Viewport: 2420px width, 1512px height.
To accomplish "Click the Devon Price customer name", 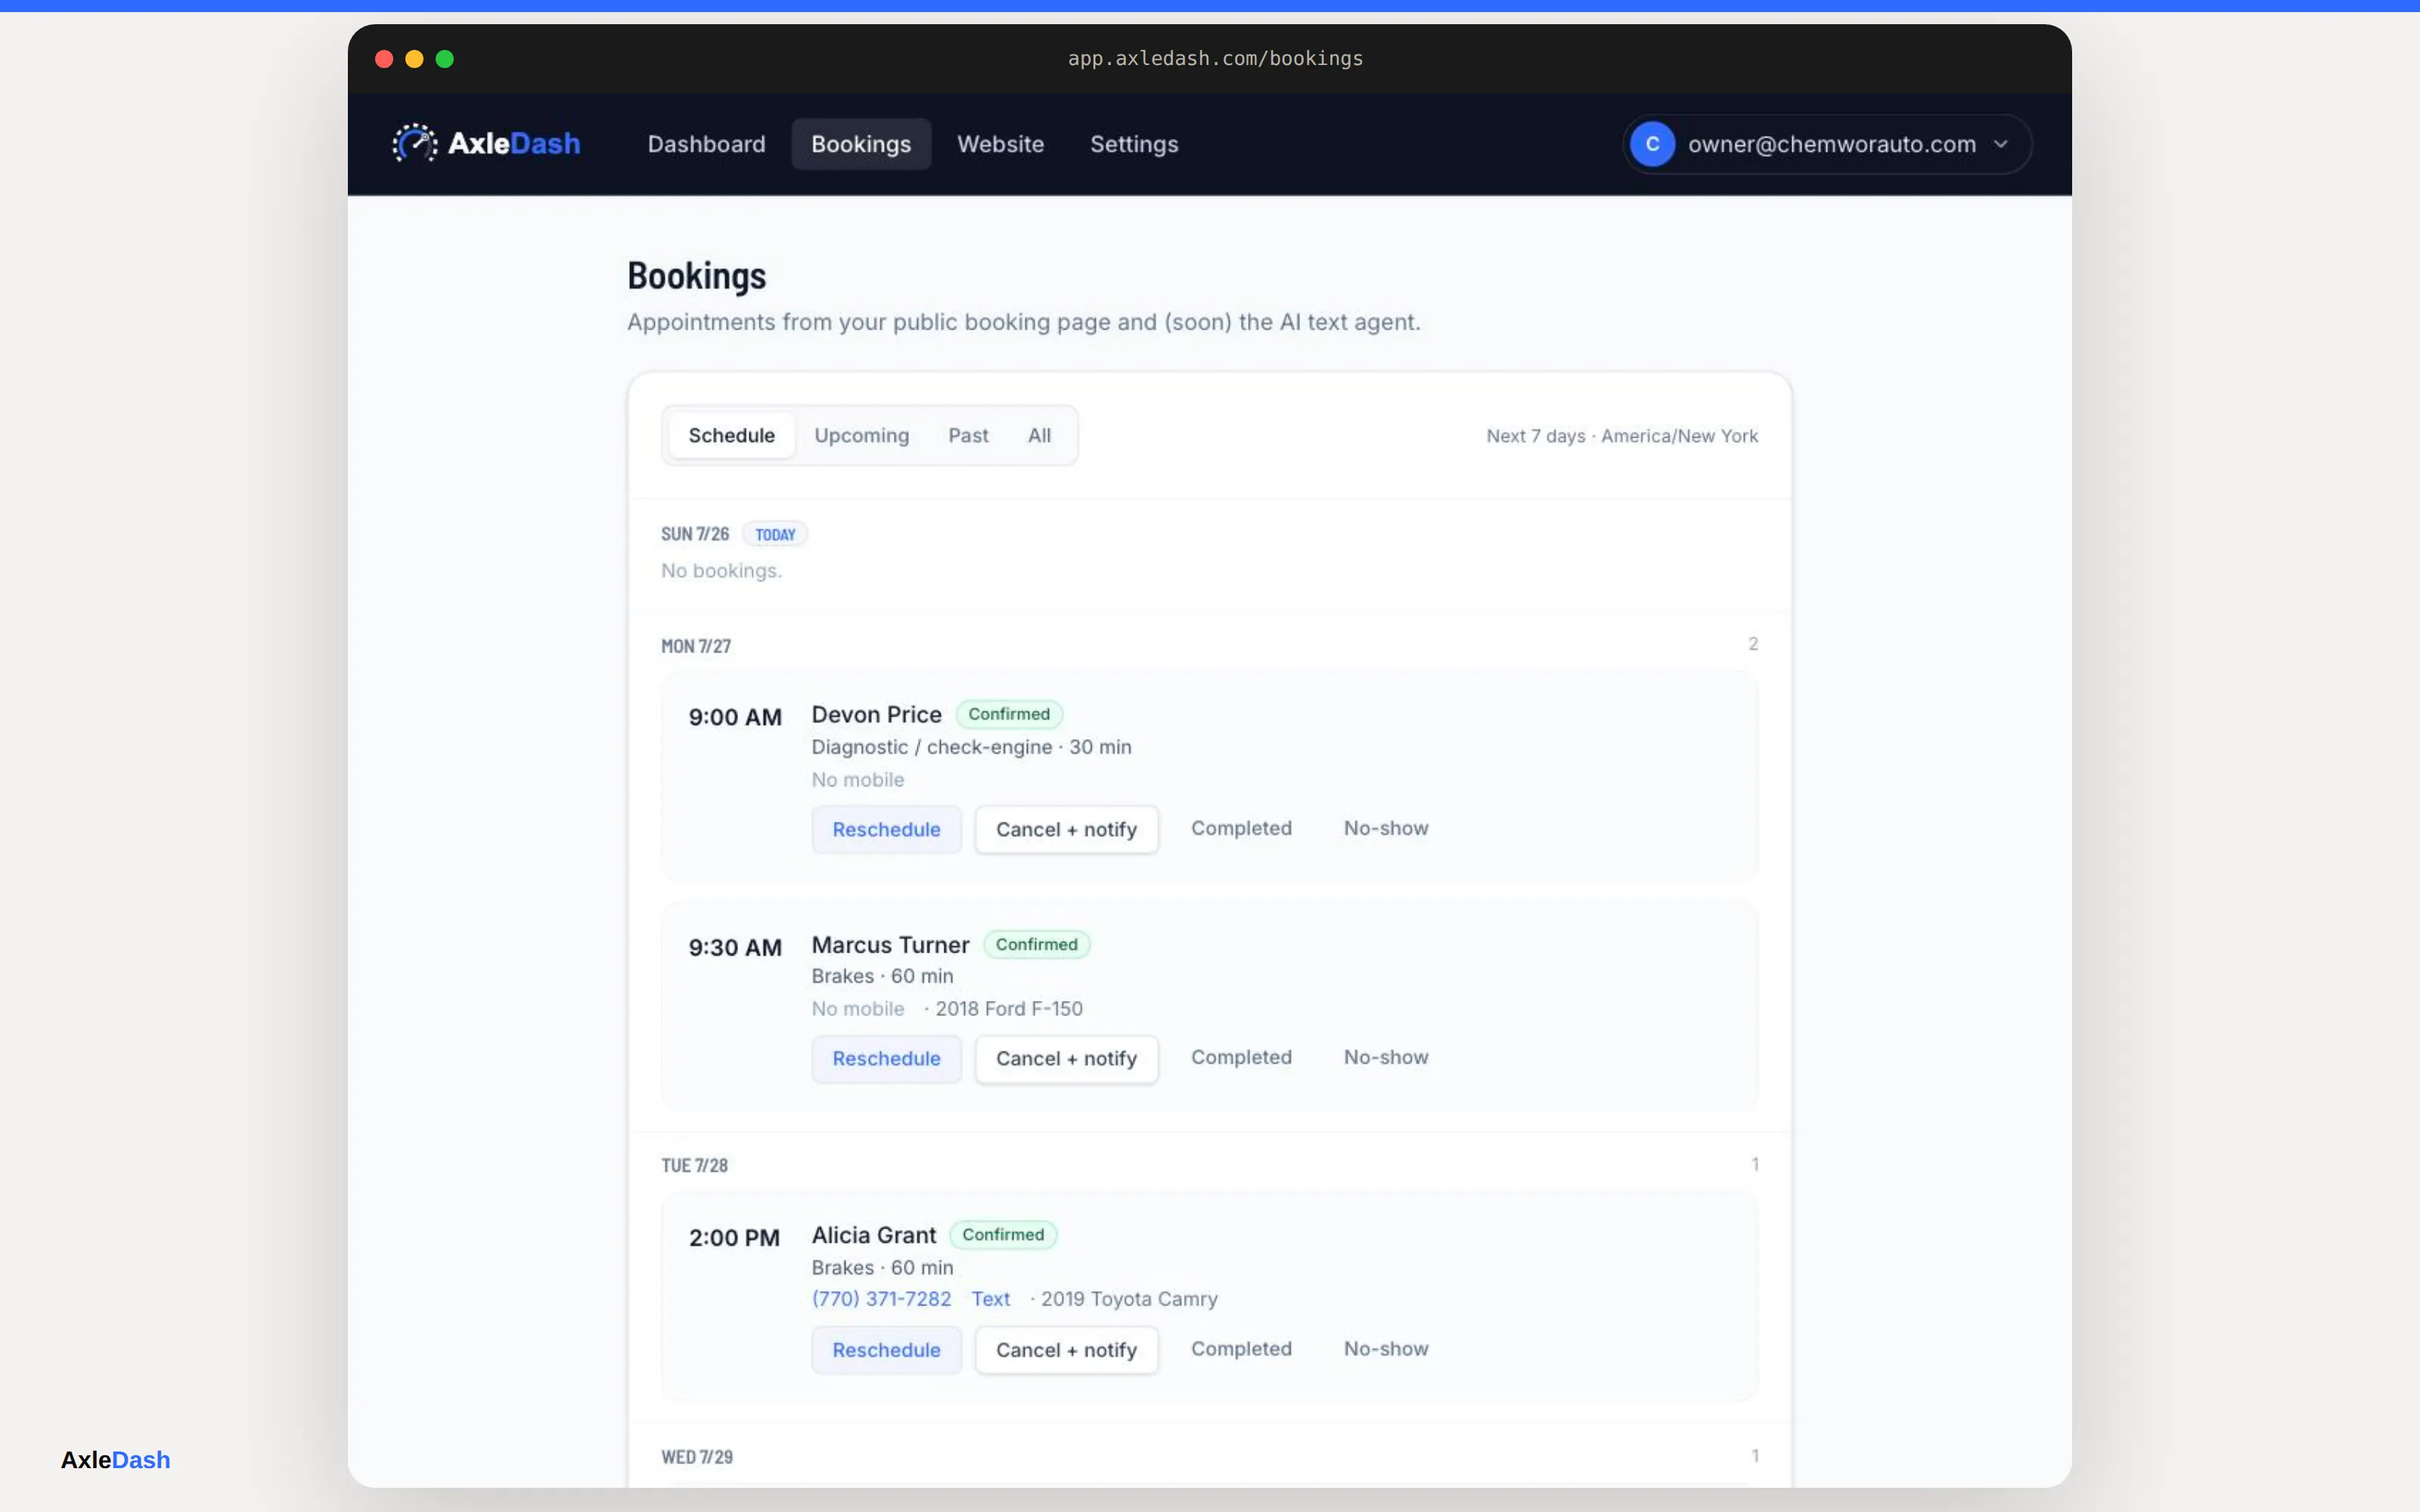I will 876,714.
